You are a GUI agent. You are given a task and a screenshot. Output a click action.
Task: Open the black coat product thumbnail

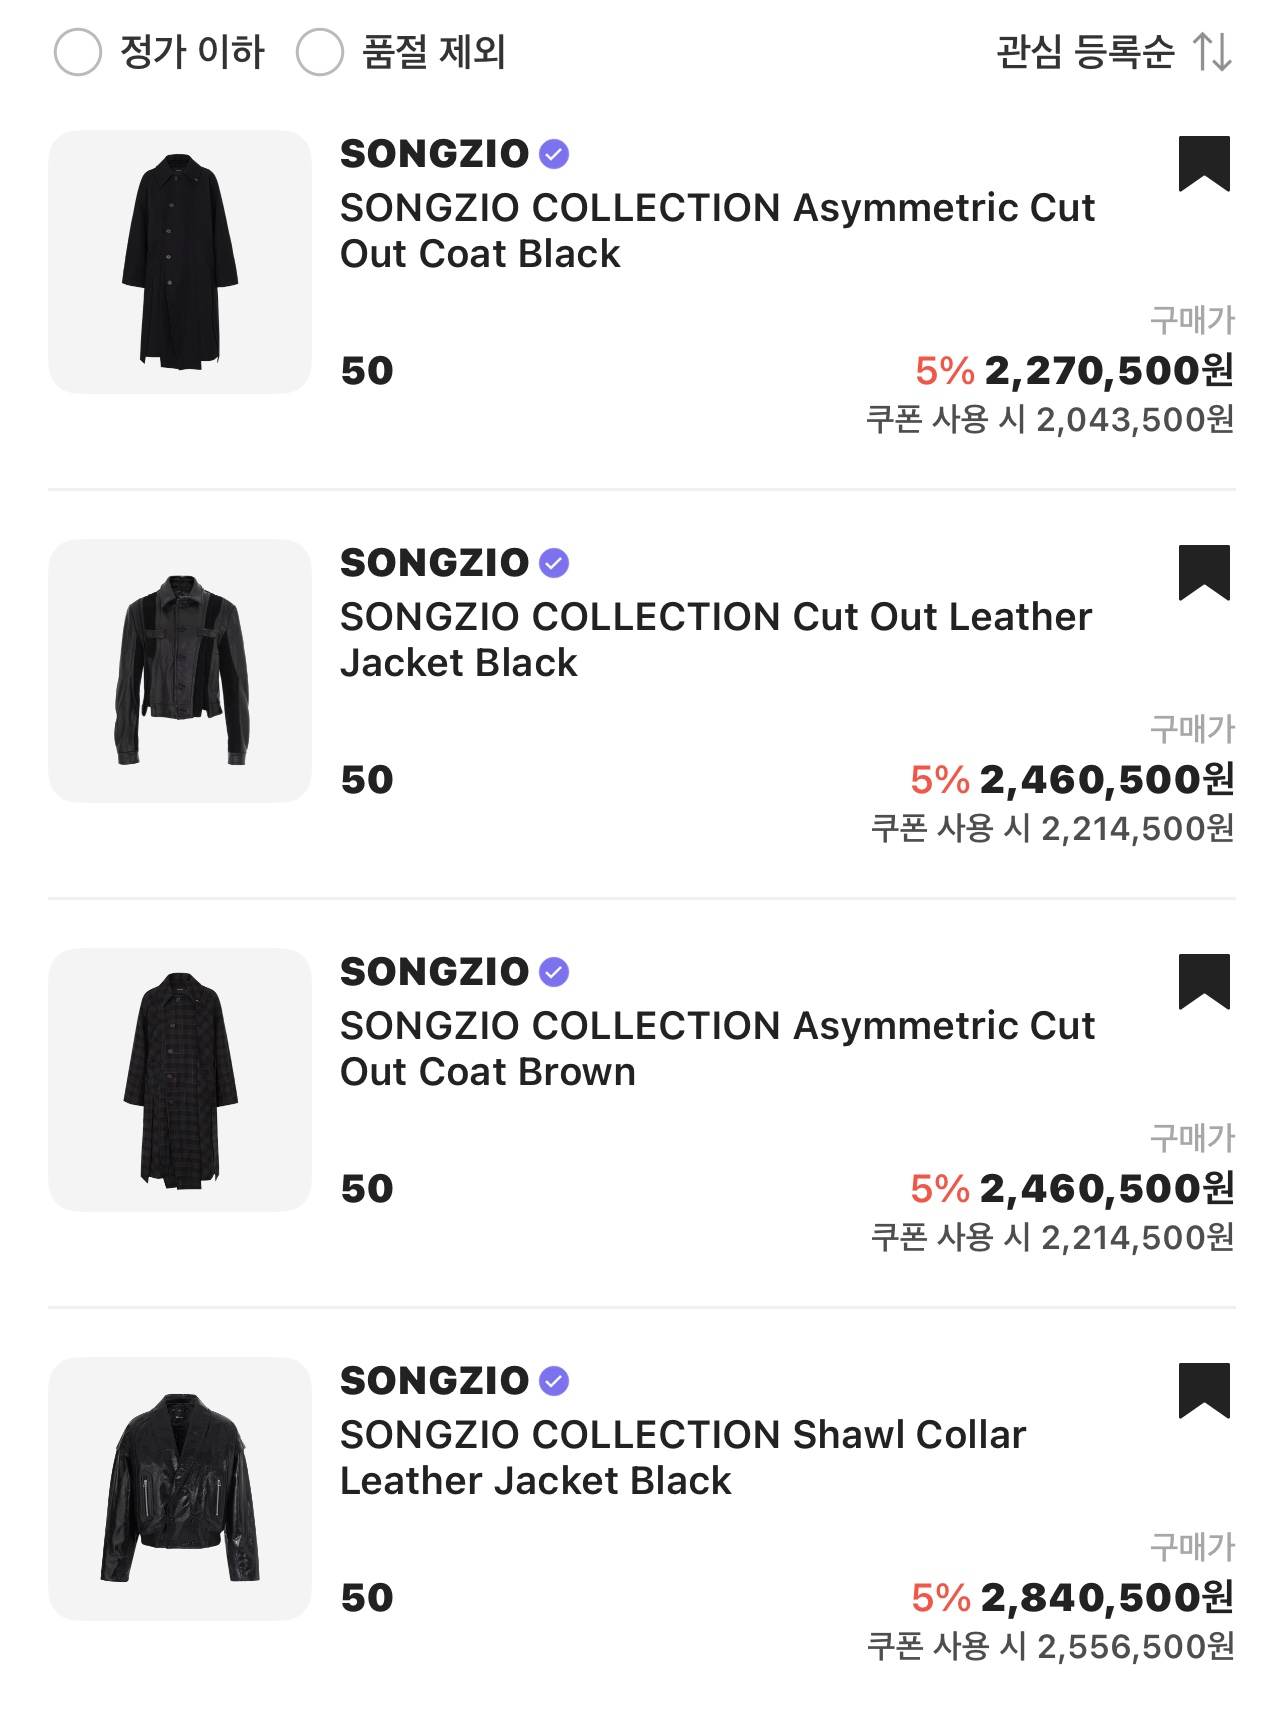pos(180,262)
